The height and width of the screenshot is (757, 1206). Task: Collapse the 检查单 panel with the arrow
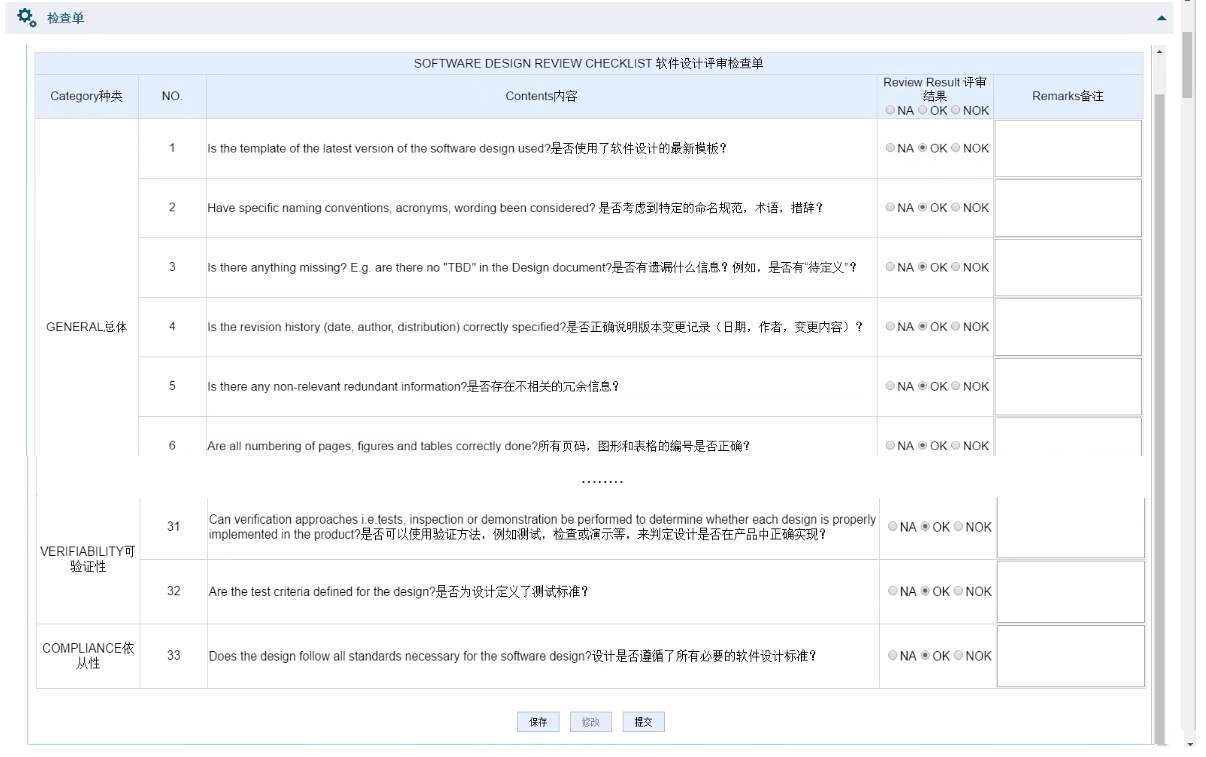click(1161, 18)
